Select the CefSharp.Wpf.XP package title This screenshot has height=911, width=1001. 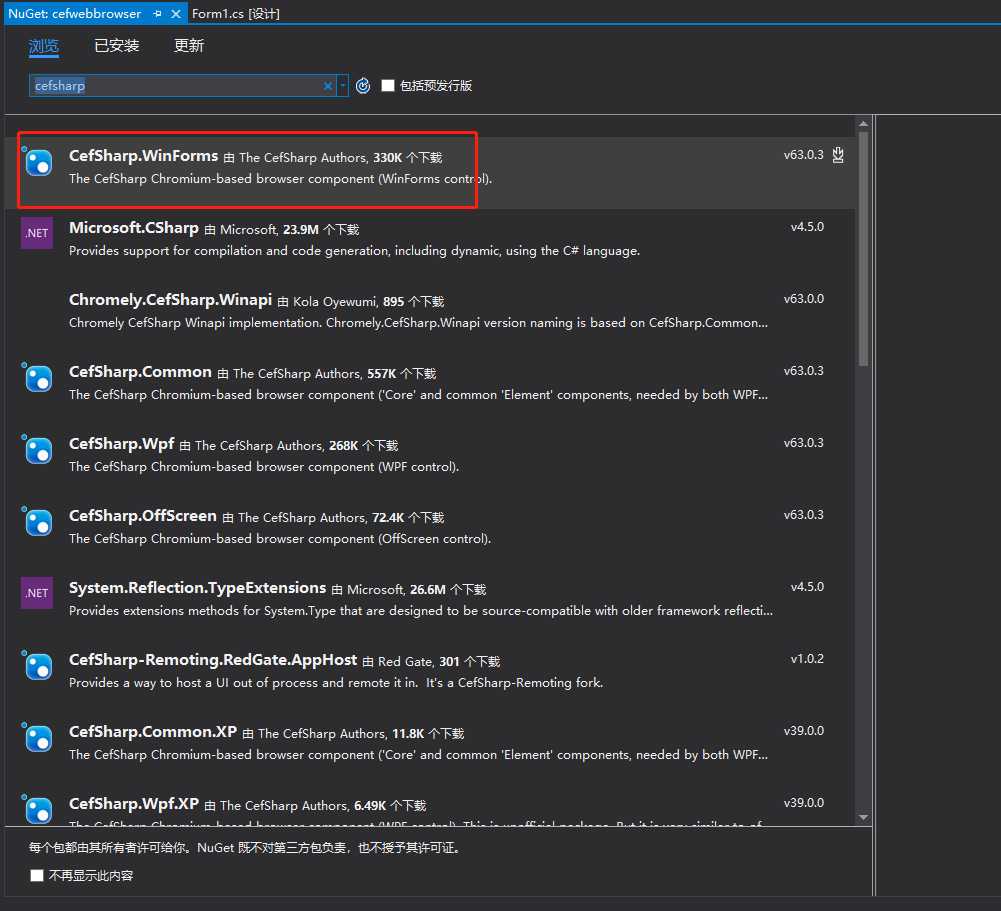133,804
